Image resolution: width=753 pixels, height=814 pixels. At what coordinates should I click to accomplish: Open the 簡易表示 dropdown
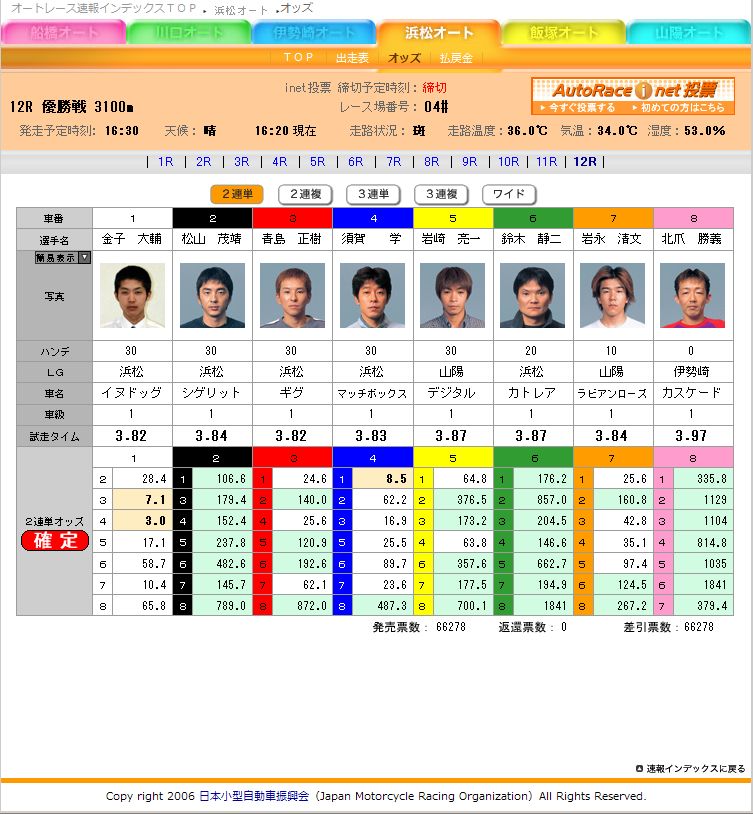pos(63,257)
